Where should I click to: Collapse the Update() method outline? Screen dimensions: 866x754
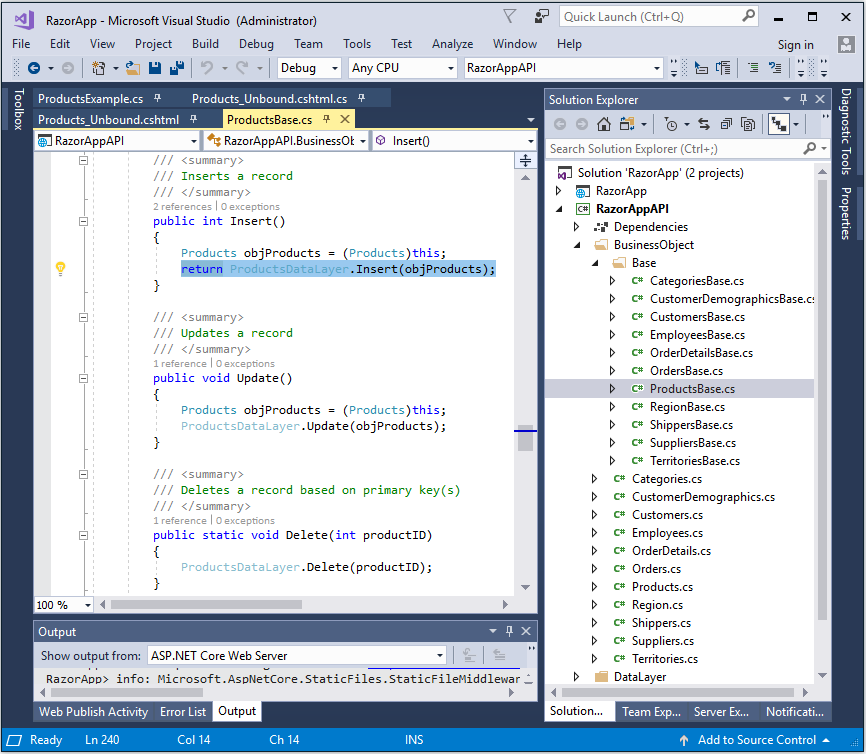(83, 378)
